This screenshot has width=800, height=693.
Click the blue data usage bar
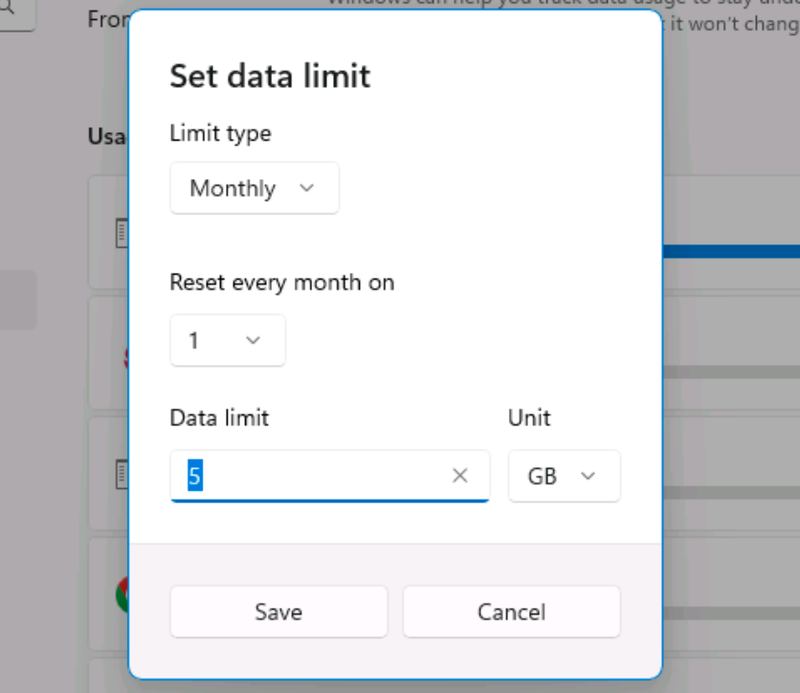point(730,252)
